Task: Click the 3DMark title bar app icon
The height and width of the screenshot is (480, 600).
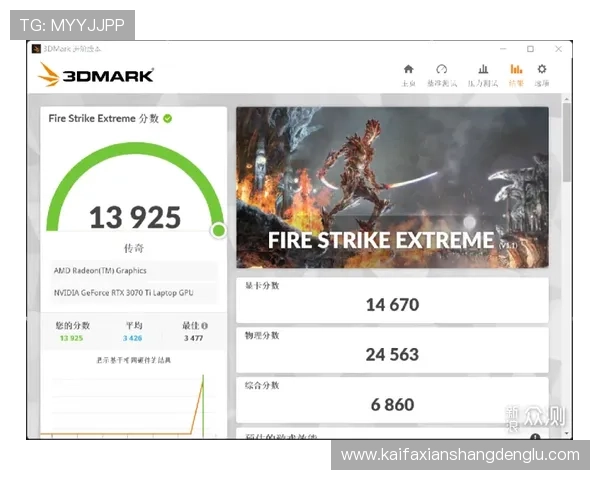Action: pyautogui.click(x=36, y=49)
